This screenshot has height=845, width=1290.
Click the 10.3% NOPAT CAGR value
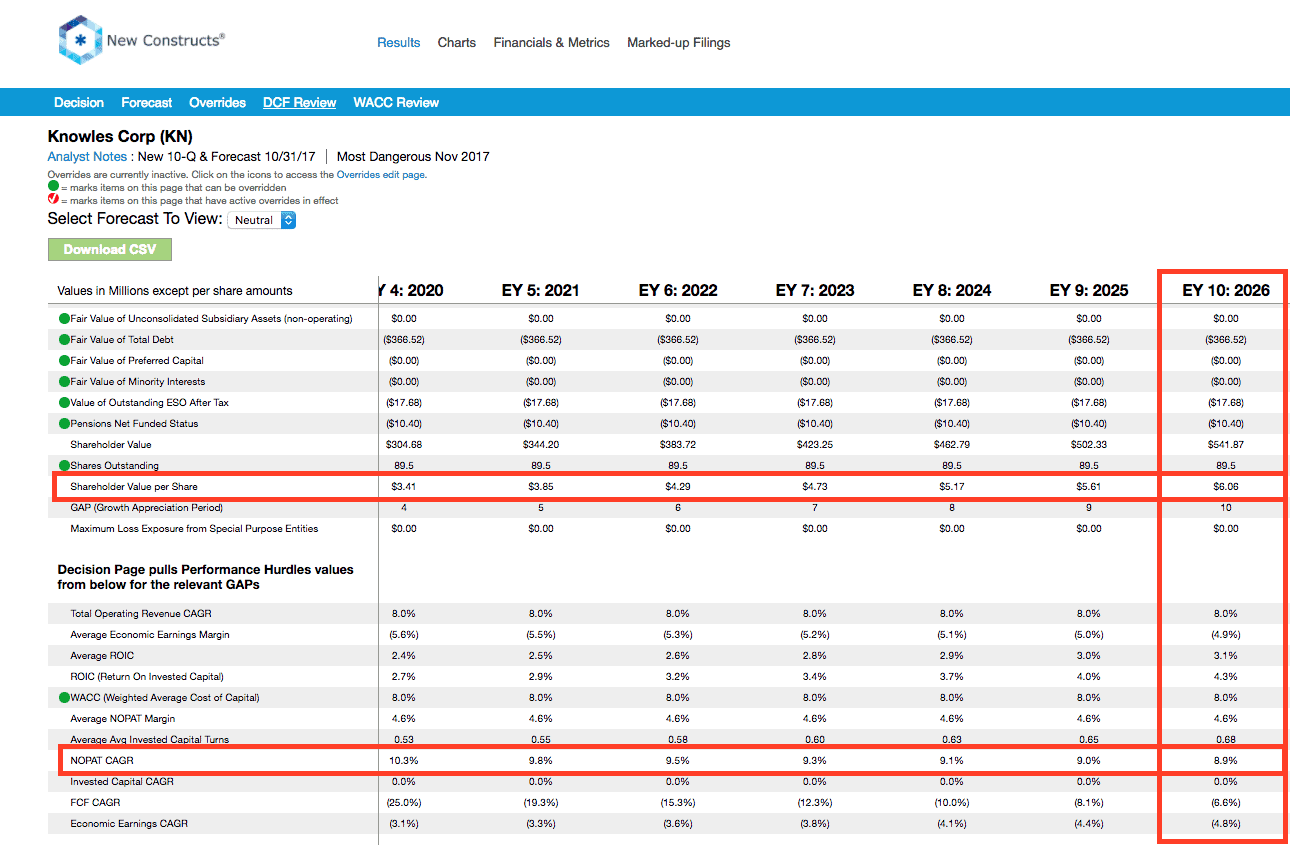[x=405, y=761]
